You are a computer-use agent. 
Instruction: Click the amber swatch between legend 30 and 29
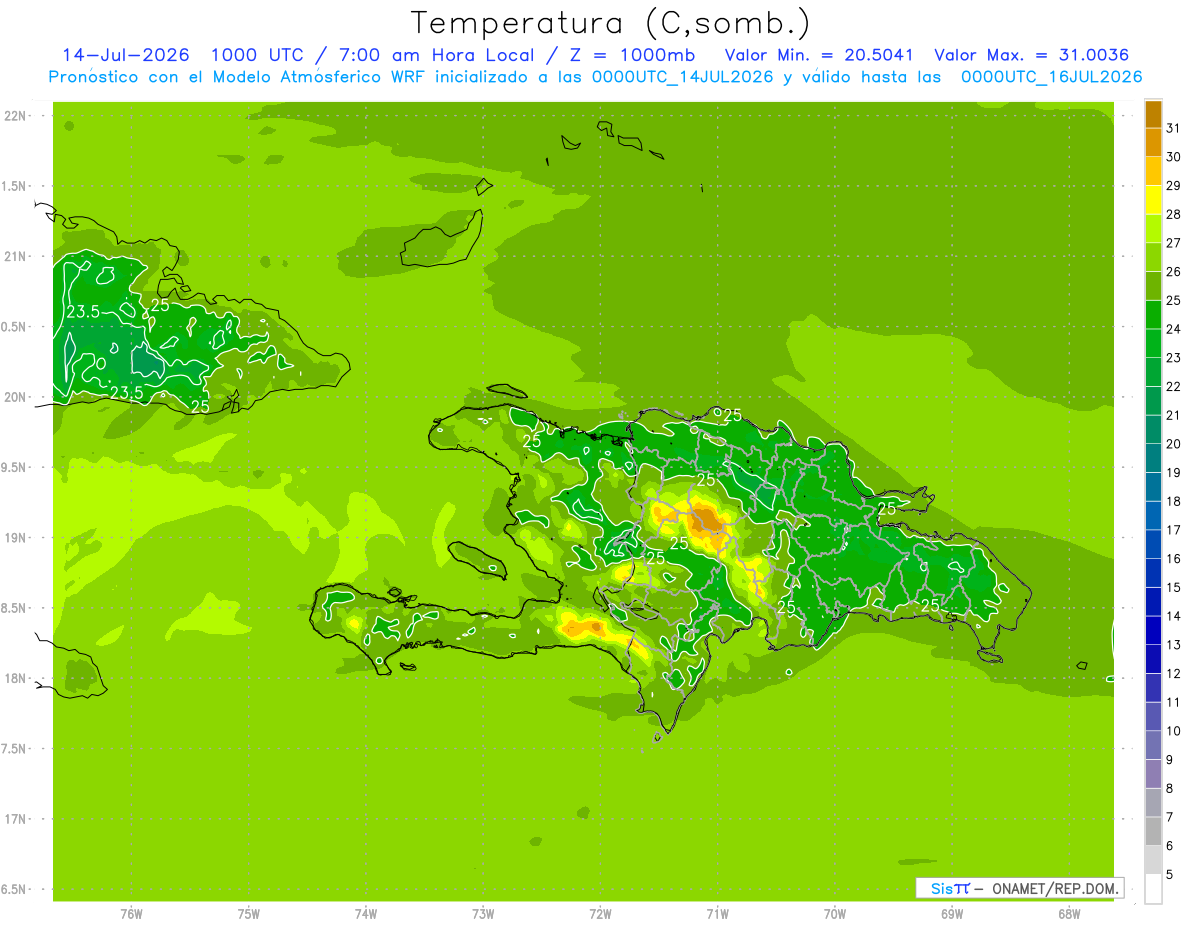[1153, 172]
